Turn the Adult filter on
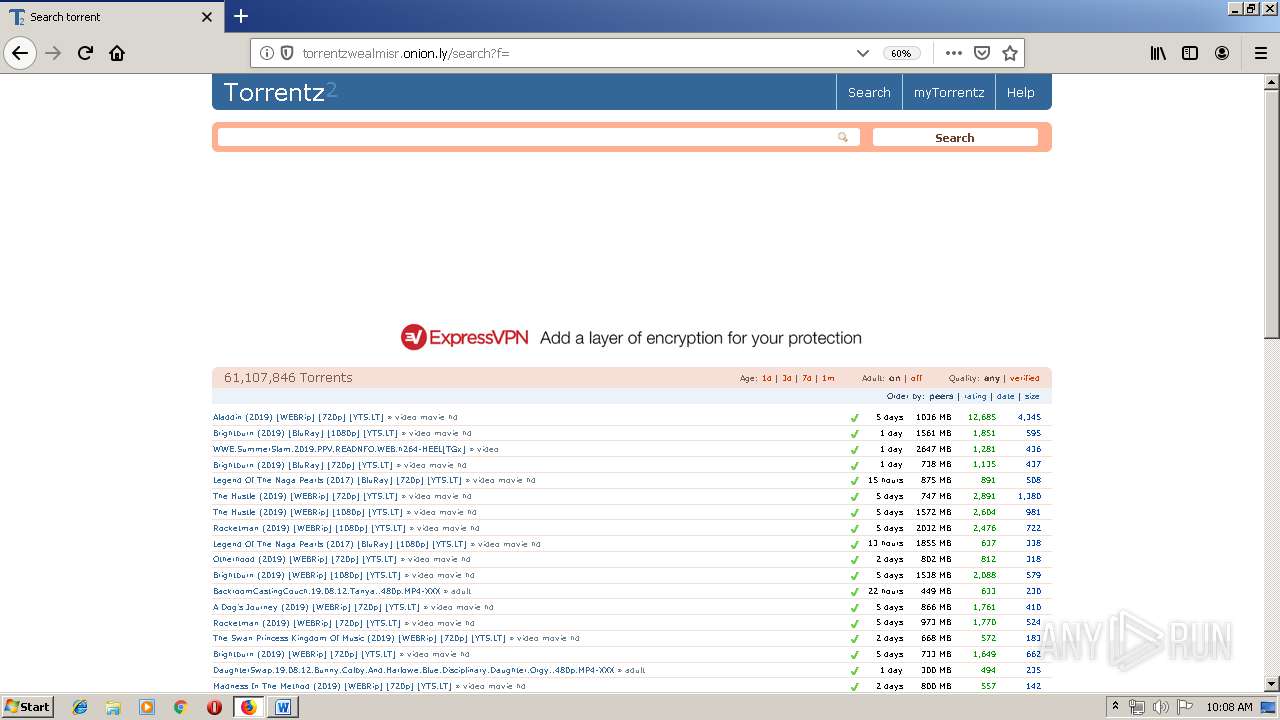1280x720 pixels. pyautogui.click(x=895, y=378)
